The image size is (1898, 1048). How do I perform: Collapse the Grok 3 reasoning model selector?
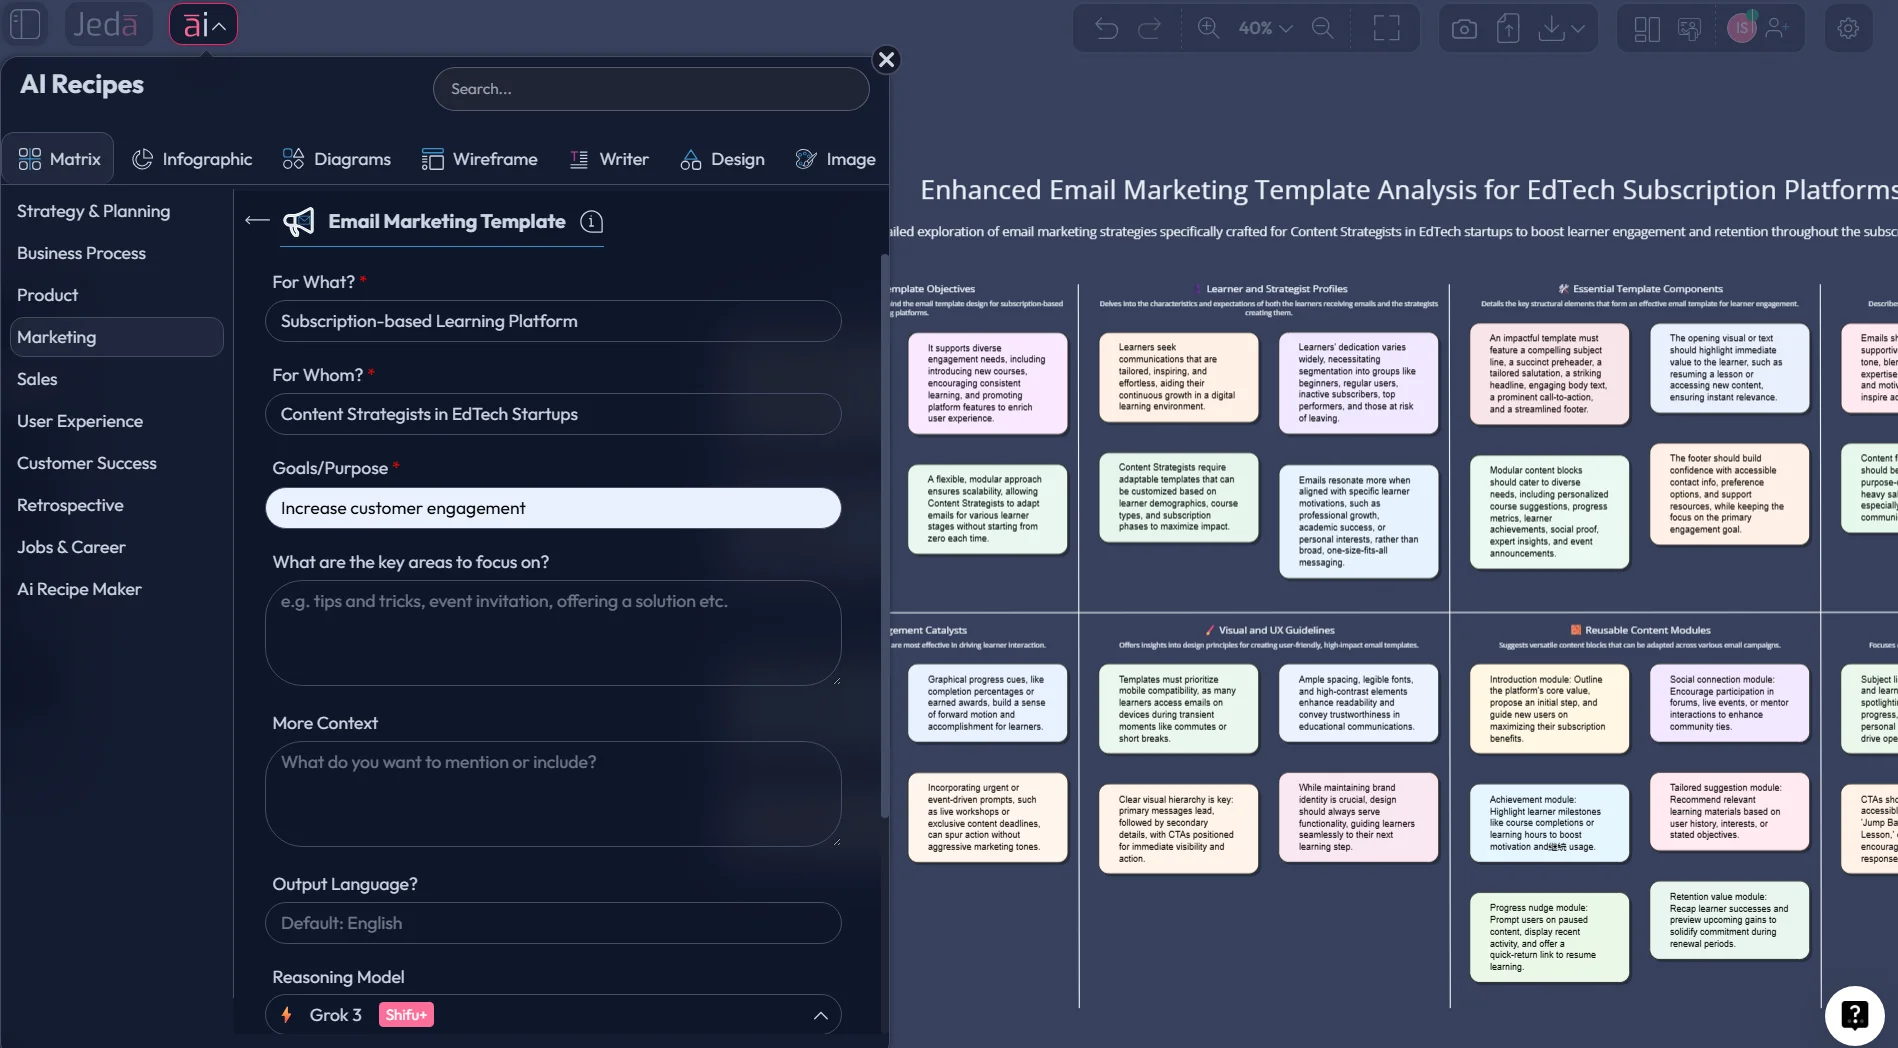pos(821,1015)
